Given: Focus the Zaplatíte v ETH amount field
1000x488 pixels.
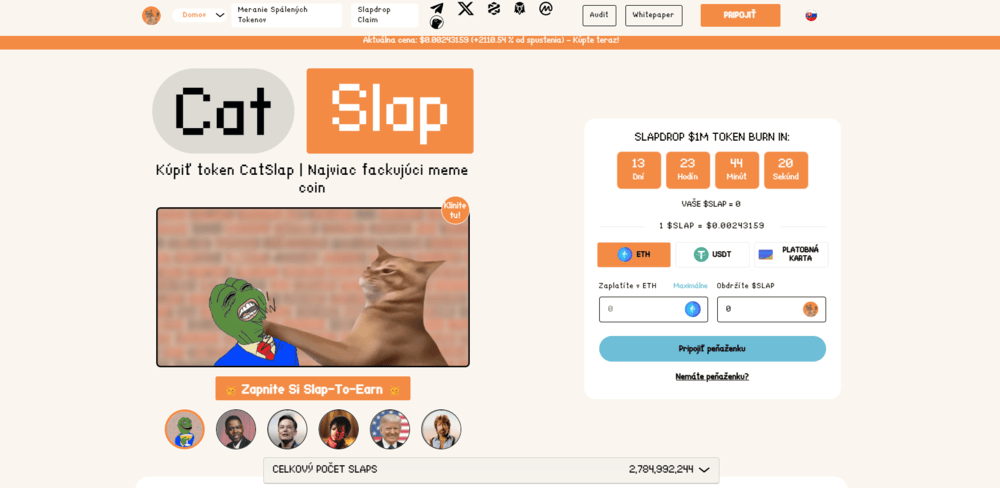Looking at the screenshot, I should click(654, 309).
